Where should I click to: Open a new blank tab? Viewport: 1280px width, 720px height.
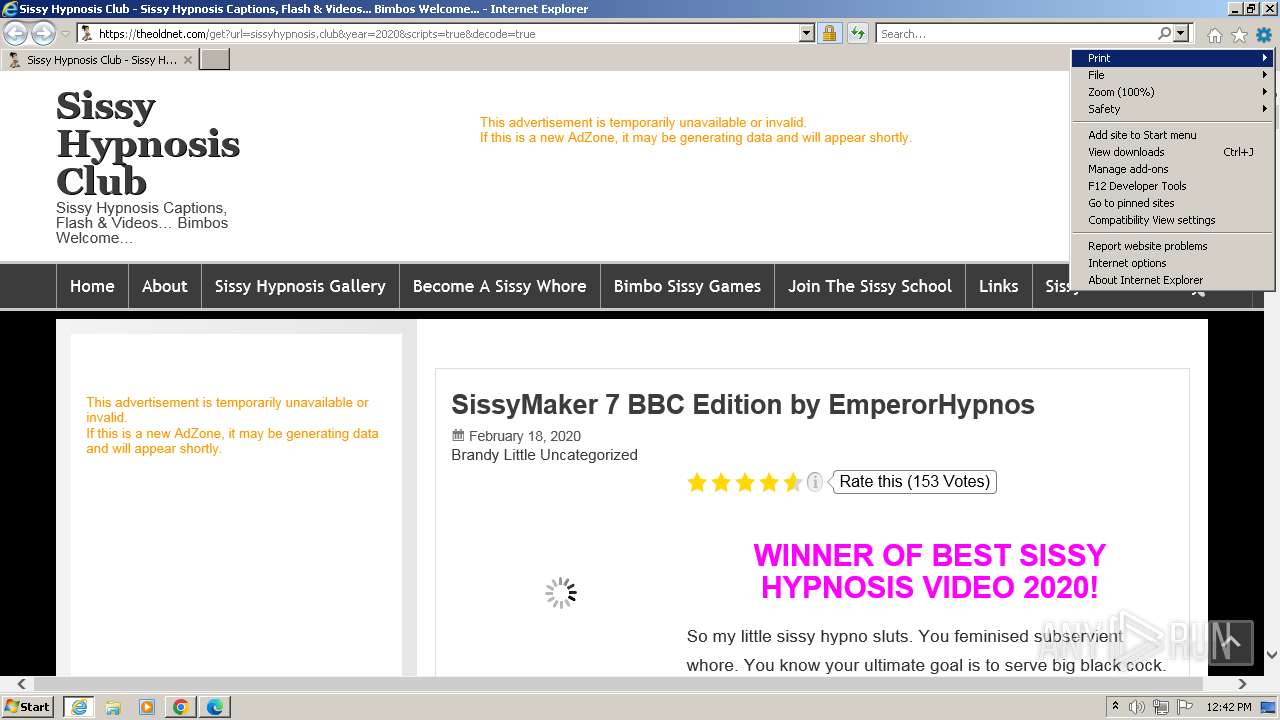[x=215, y=59]
